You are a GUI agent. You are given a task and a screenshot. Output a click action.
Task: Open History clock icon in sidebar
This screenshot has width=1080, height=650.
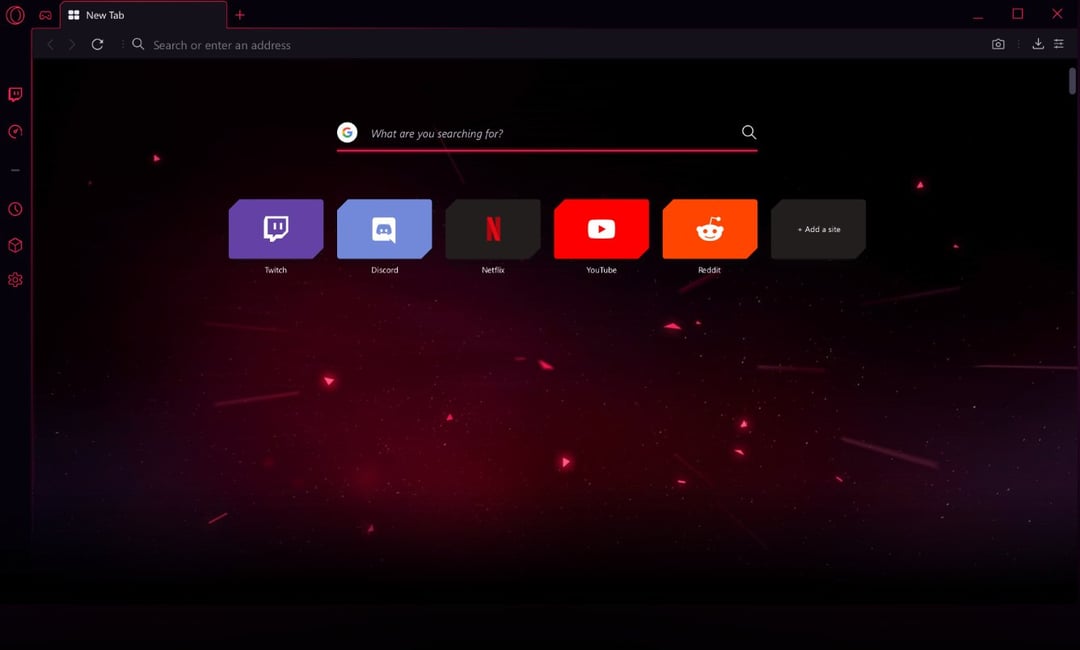[15, 209]
